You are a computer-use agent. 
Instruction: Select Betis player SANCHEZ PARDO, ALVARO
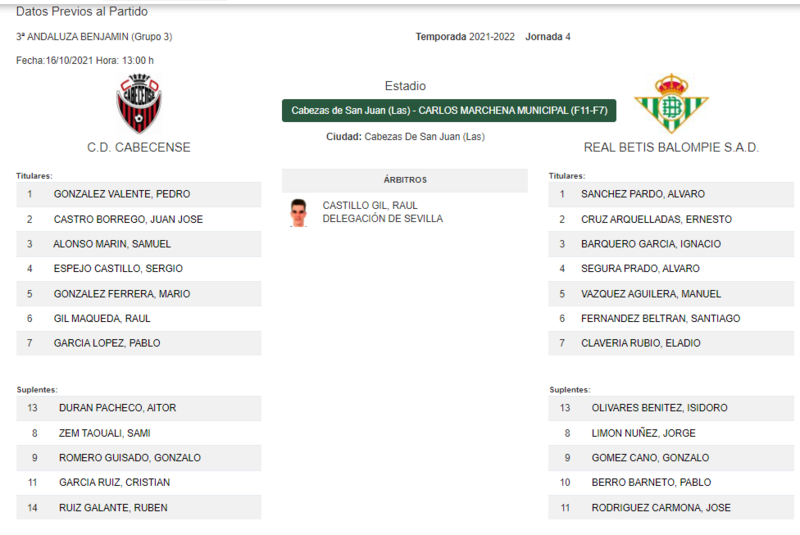pos(671,194)
